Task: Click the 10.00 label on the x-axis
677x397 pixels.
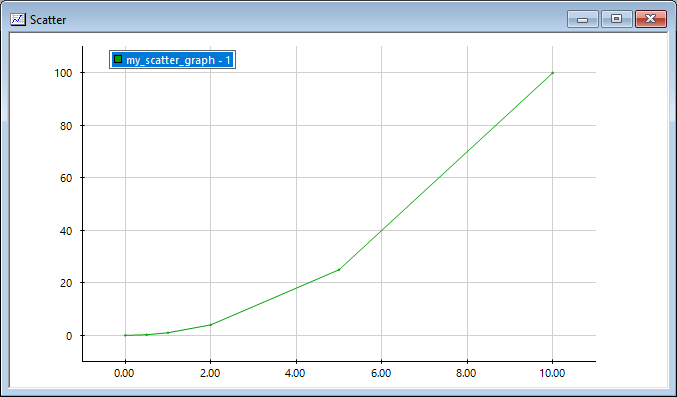Action: pos(552,373)
